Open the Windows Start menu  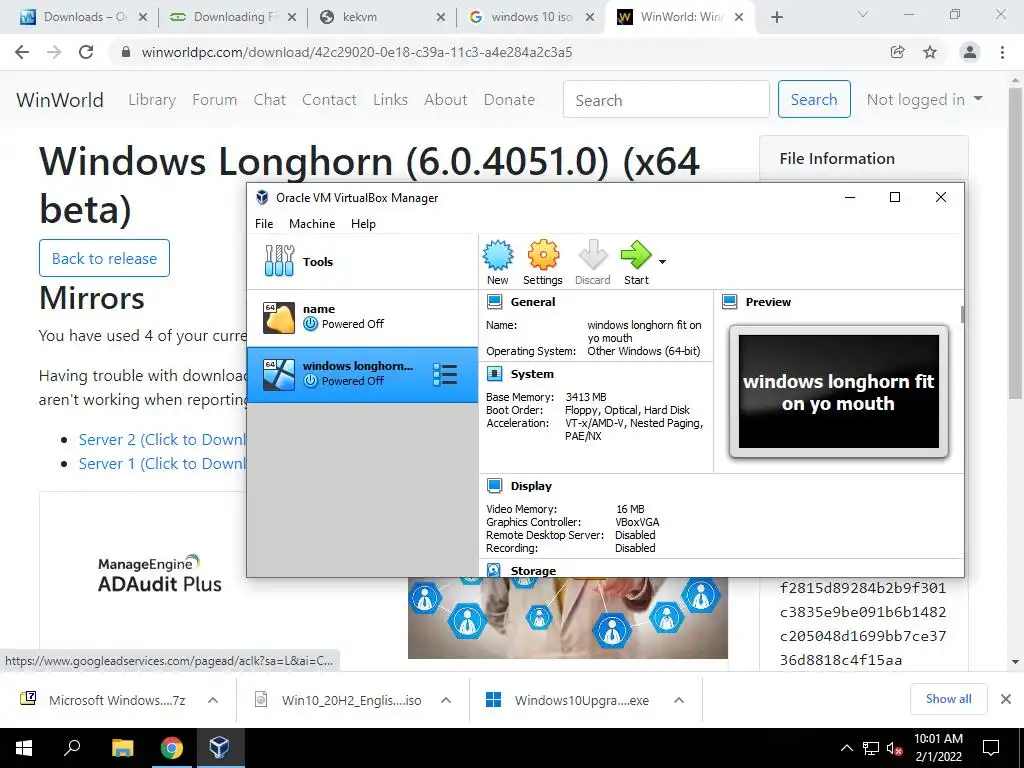point(24,748)
